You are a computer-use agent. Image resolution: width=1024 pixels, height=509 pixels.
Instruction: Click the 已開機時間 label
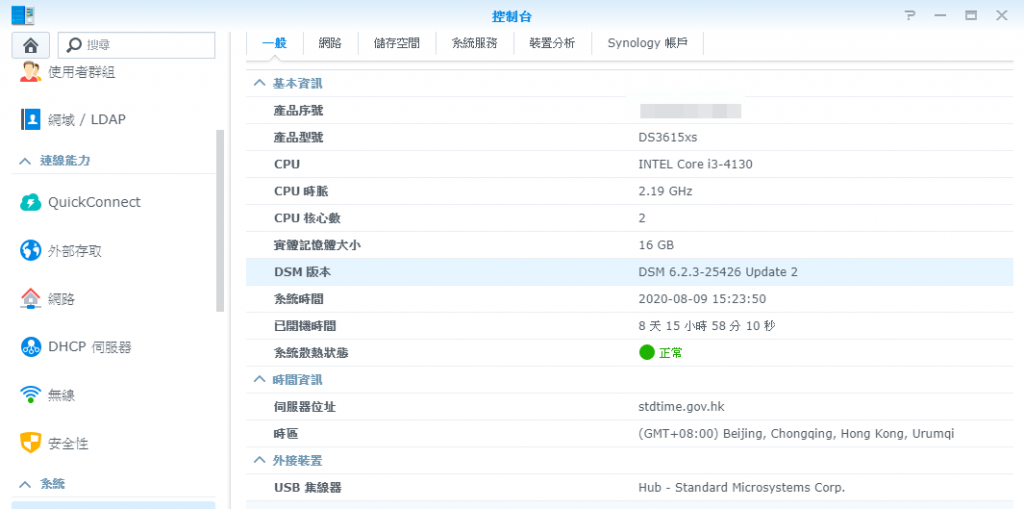point(305,326)
